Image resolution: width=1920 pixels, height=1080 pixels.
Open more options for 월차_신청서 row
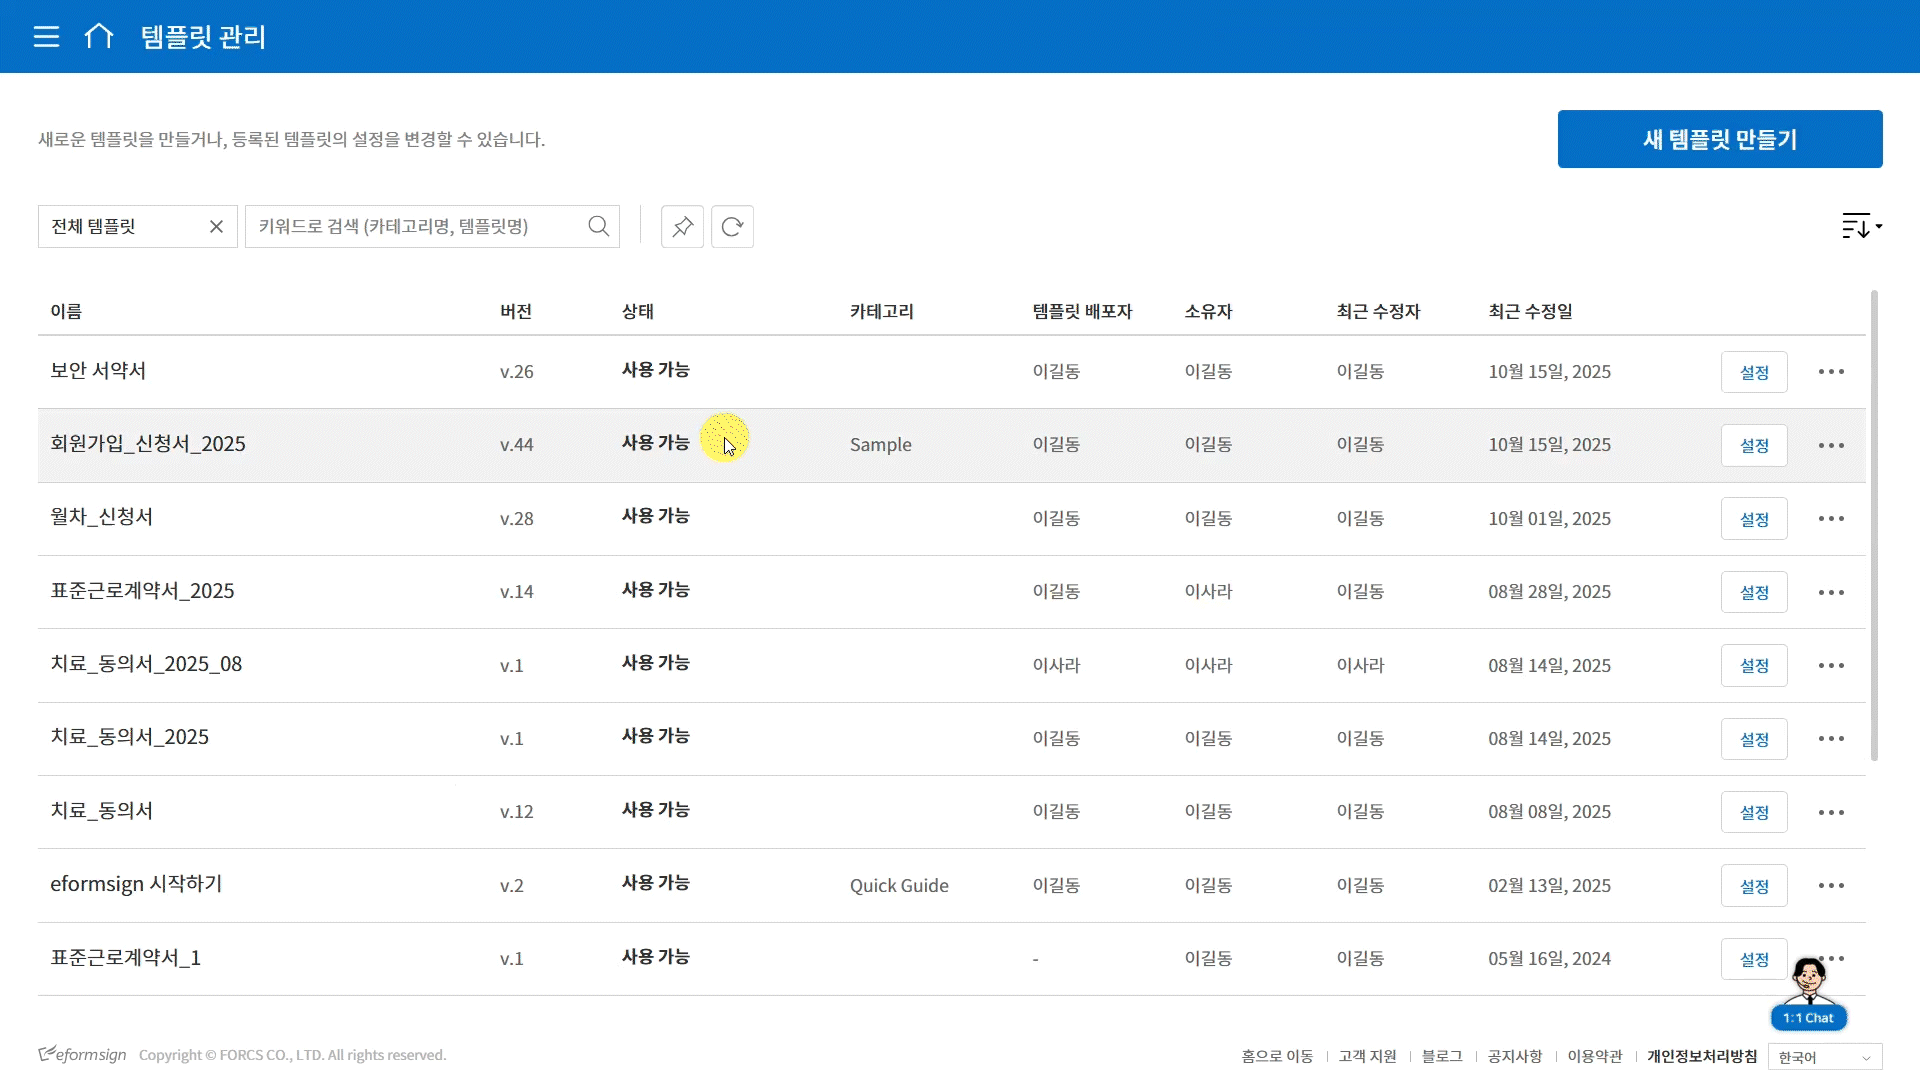pyautogui.click(x=1831, y=519)
